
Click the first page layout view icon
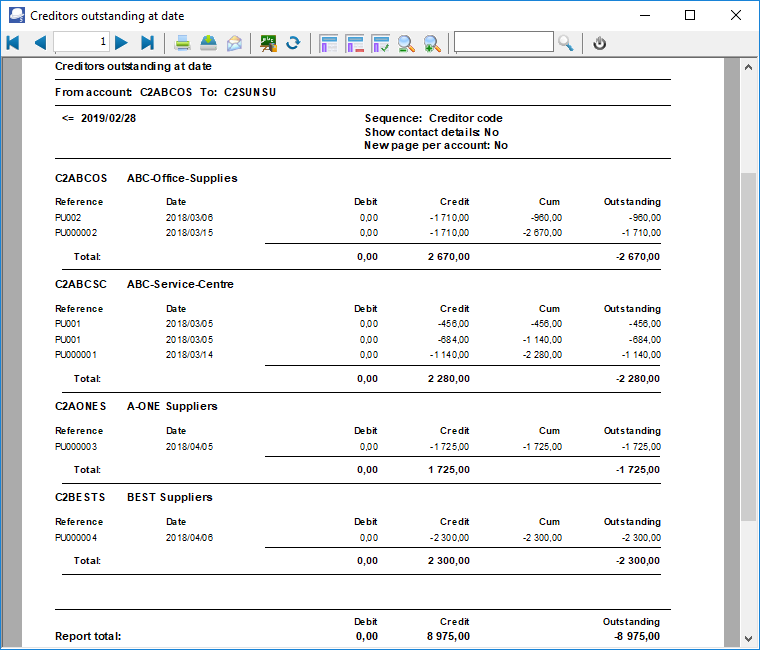(x=328, y=43)
